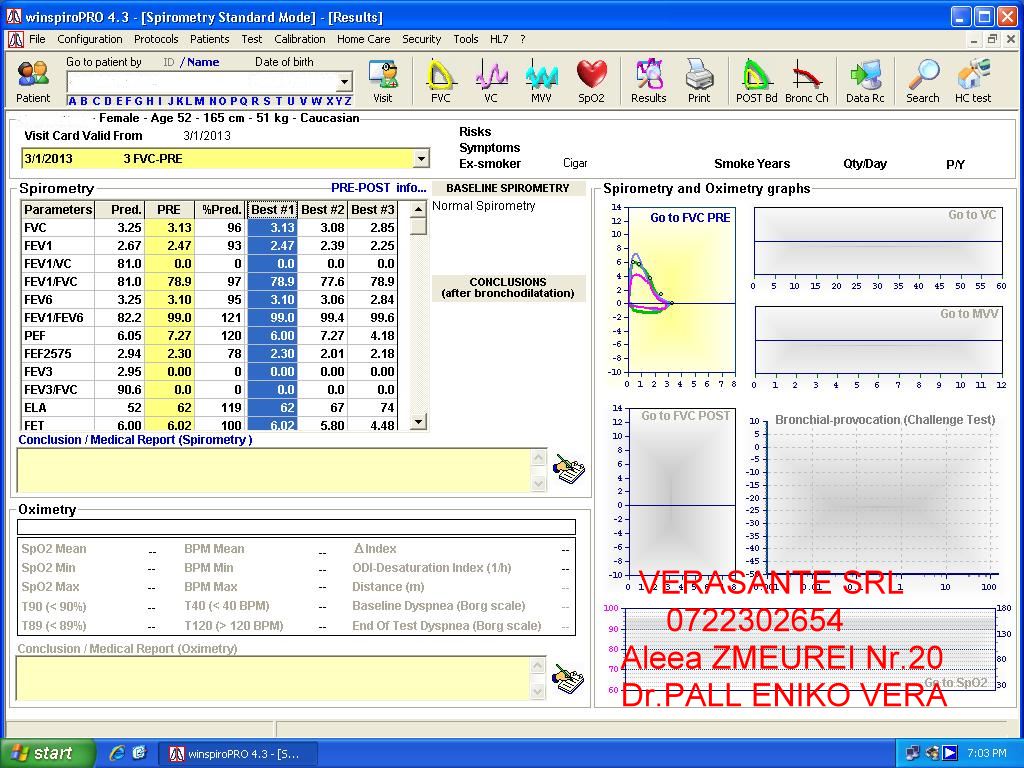Image resolution: width=1024 pixels, height=768 pixels.
Task: Select the Best #1 column header
Action: click(272, 210)
